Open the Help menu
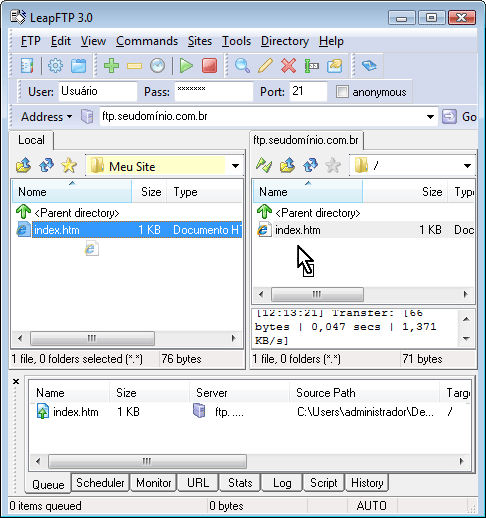Image resolution: width=486 pixels, height=518 pixels. [x=331, y=41]
